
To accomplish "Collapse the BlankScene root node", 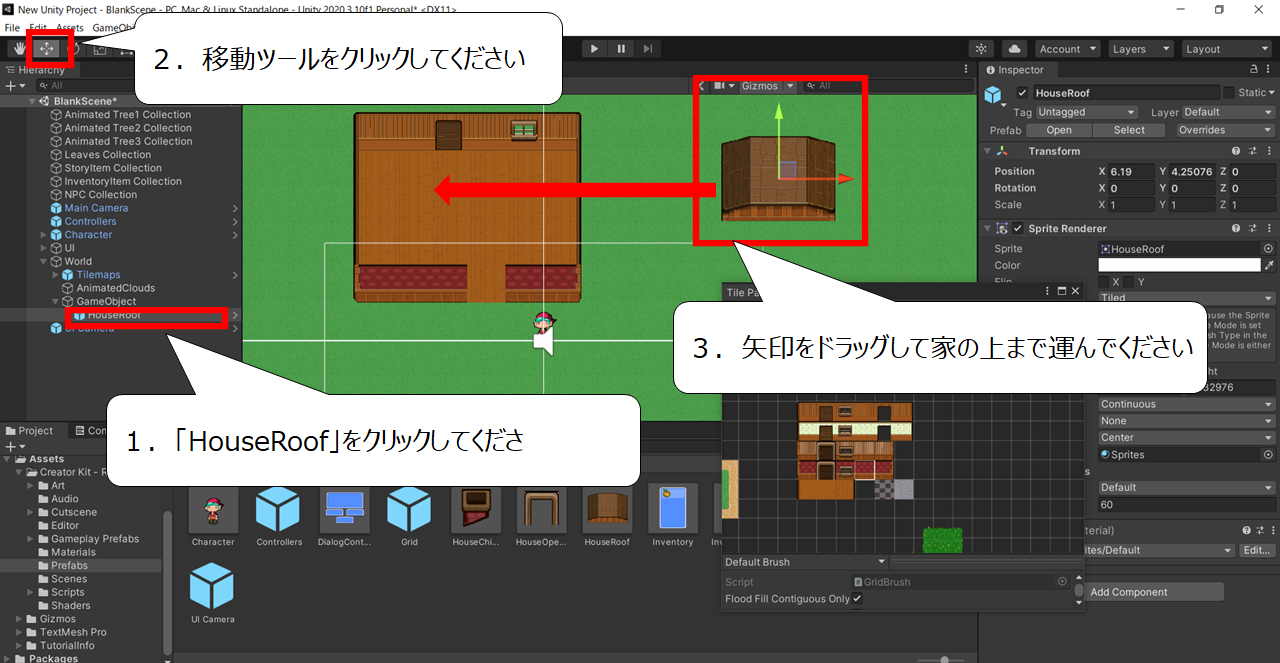I will point(33,101).
